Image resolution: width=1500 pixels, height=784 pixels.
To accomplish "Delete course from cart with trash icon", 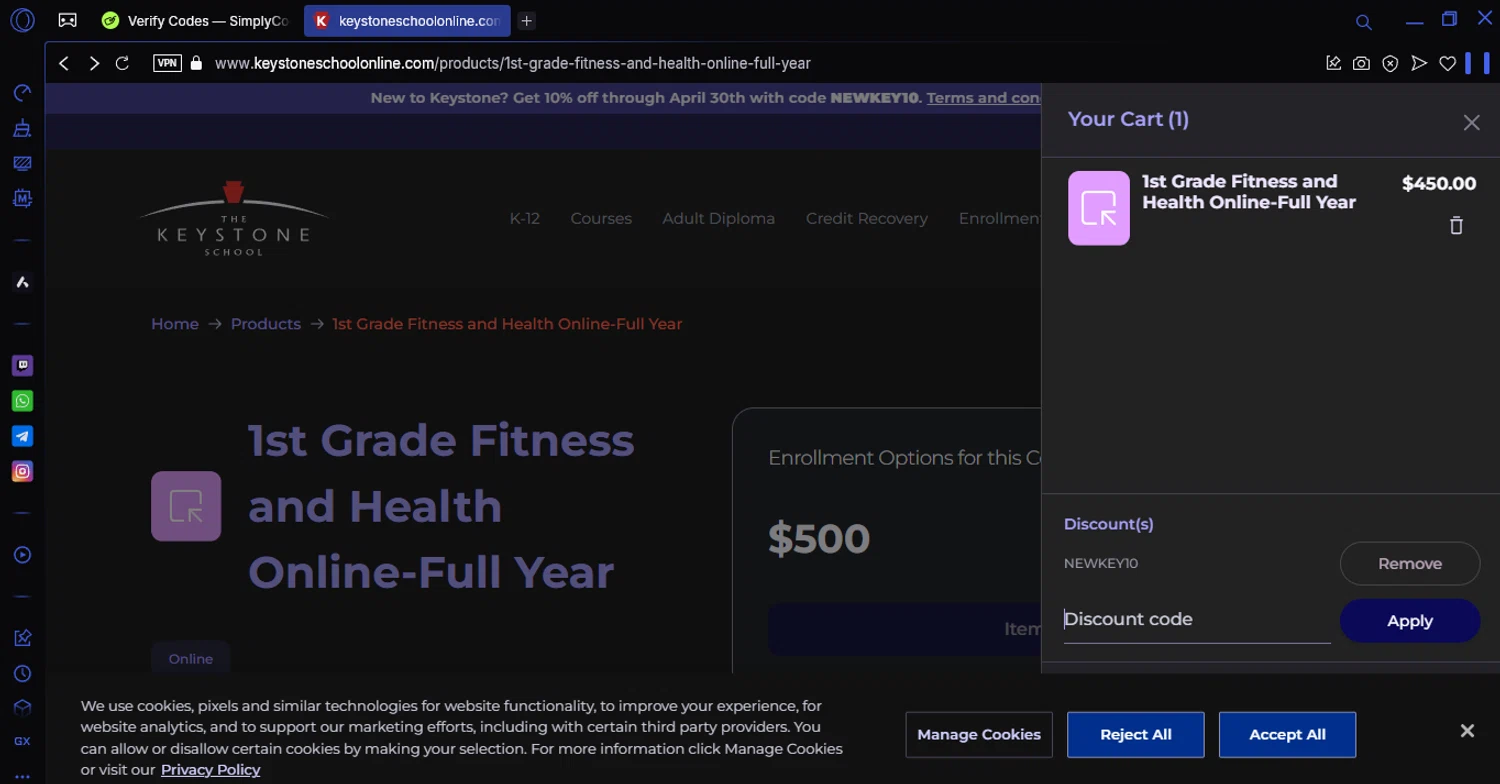I will [x=1456, y=225].
